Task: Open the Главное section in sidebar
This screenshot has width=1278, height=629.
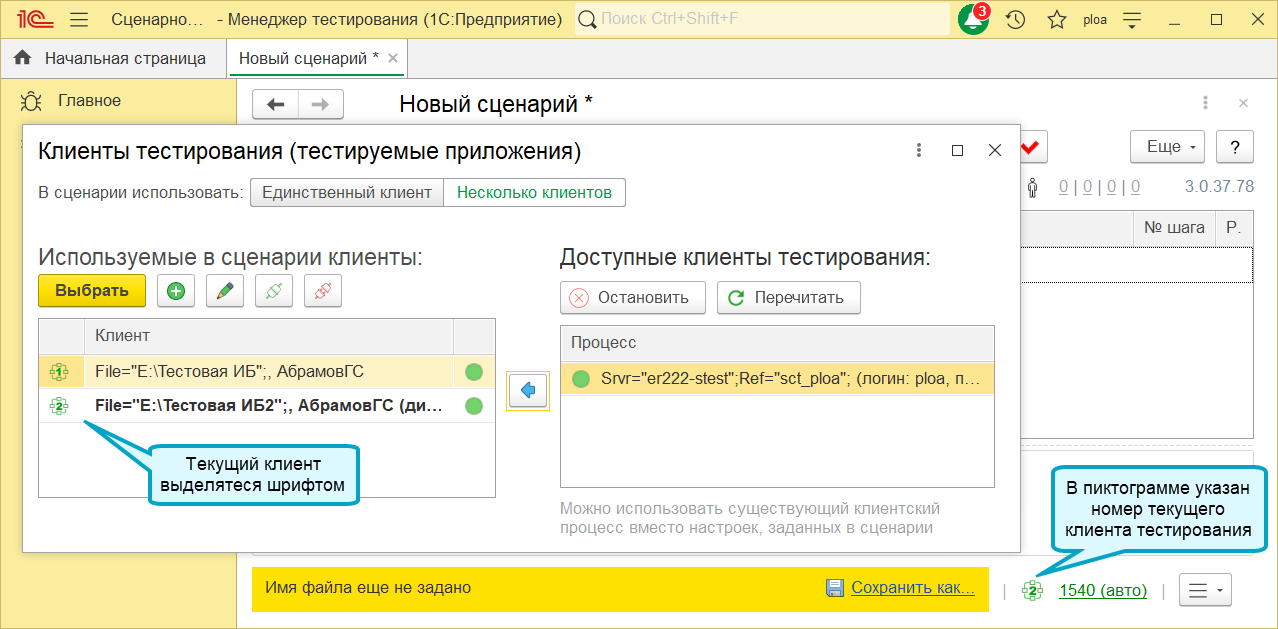Action: (x=89, y=100)
